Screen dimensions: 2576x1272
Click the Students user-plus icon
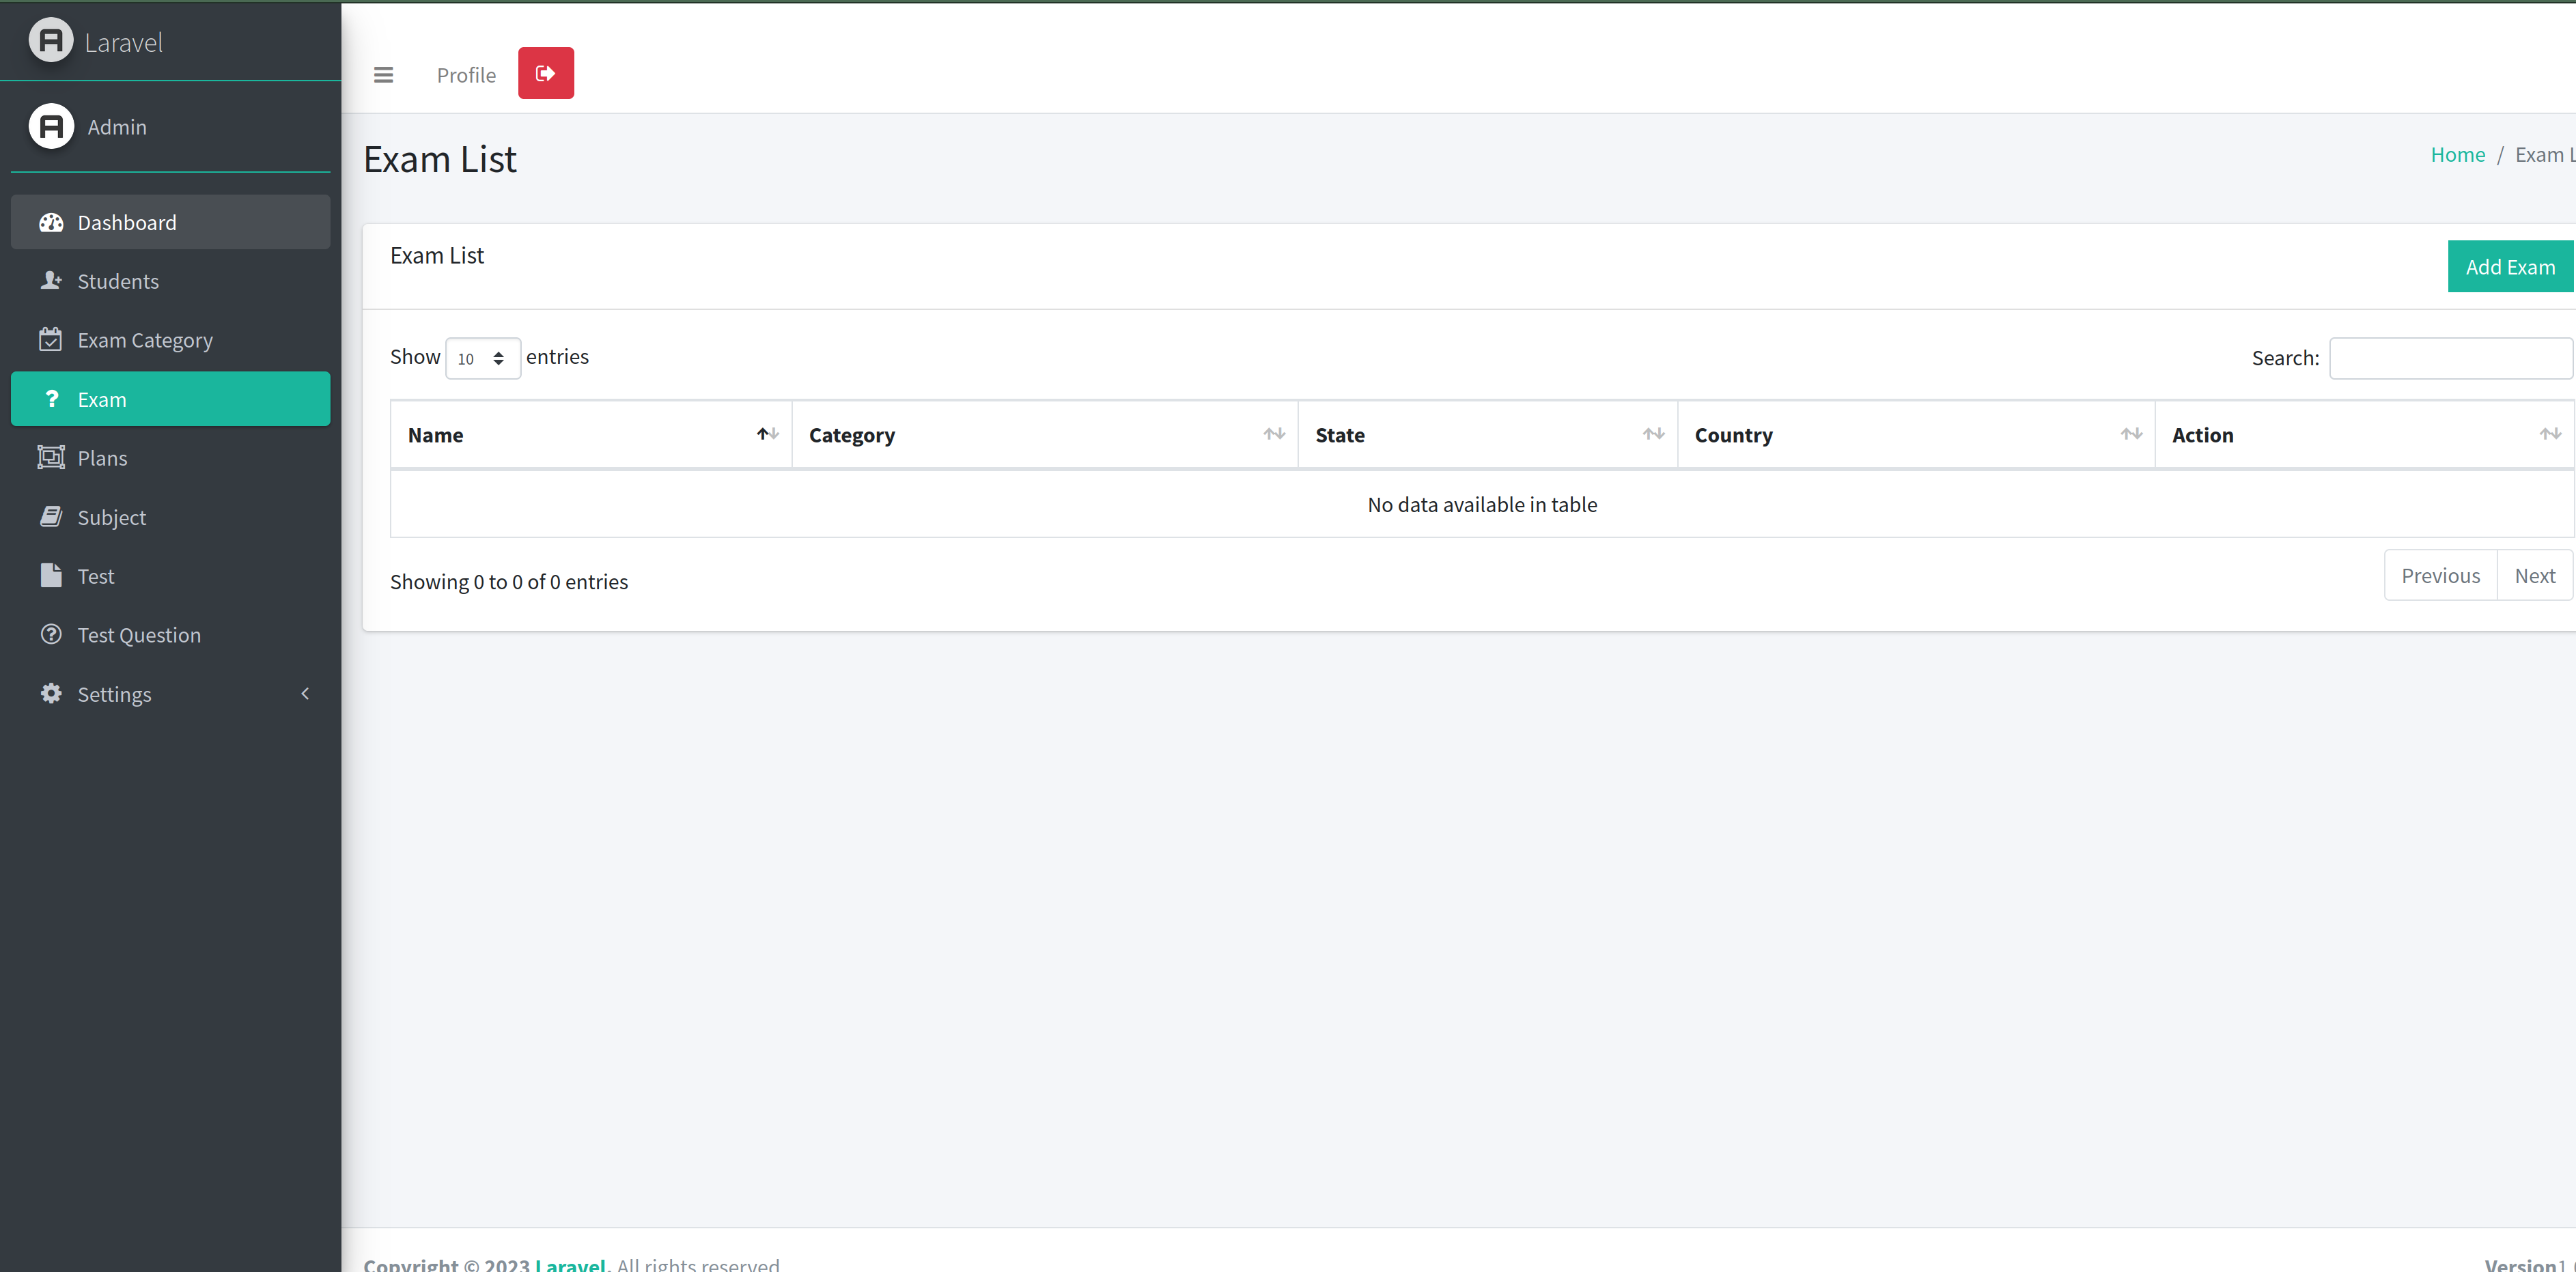pyautogui.click(x=51, y=281)
